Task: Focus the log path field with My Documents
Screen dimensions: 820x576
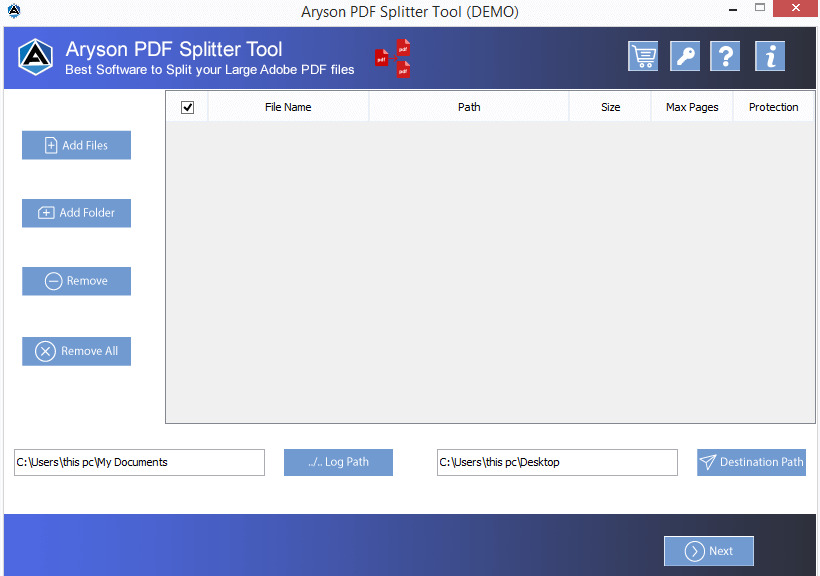Action: (139, 462)
